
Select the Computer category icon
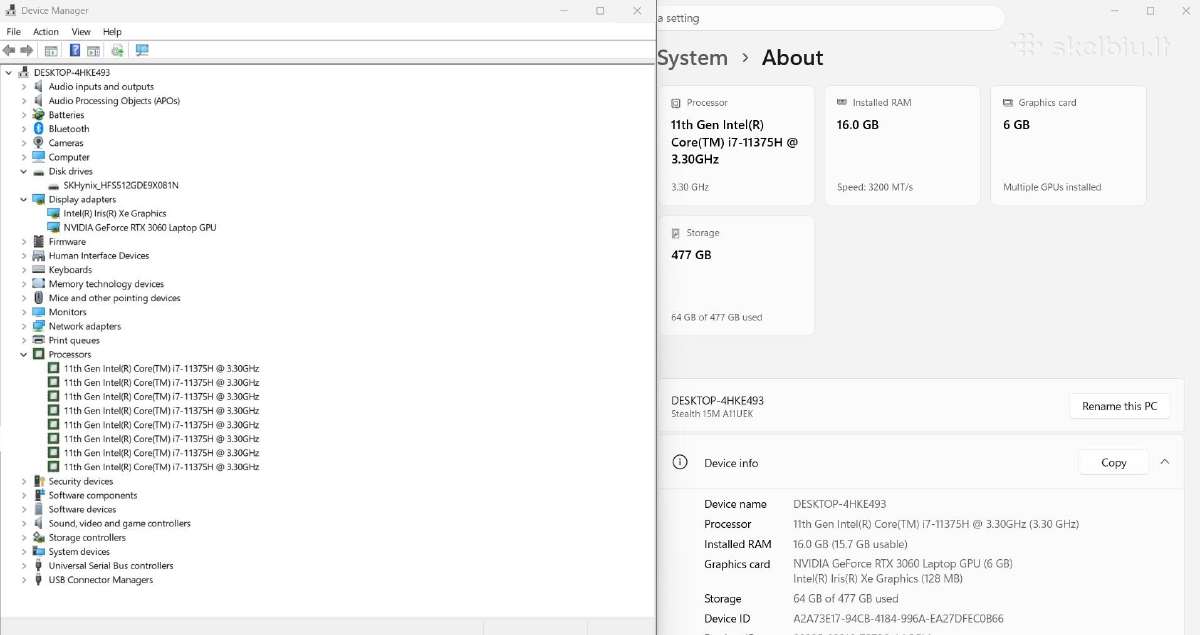tap(39, 157)
